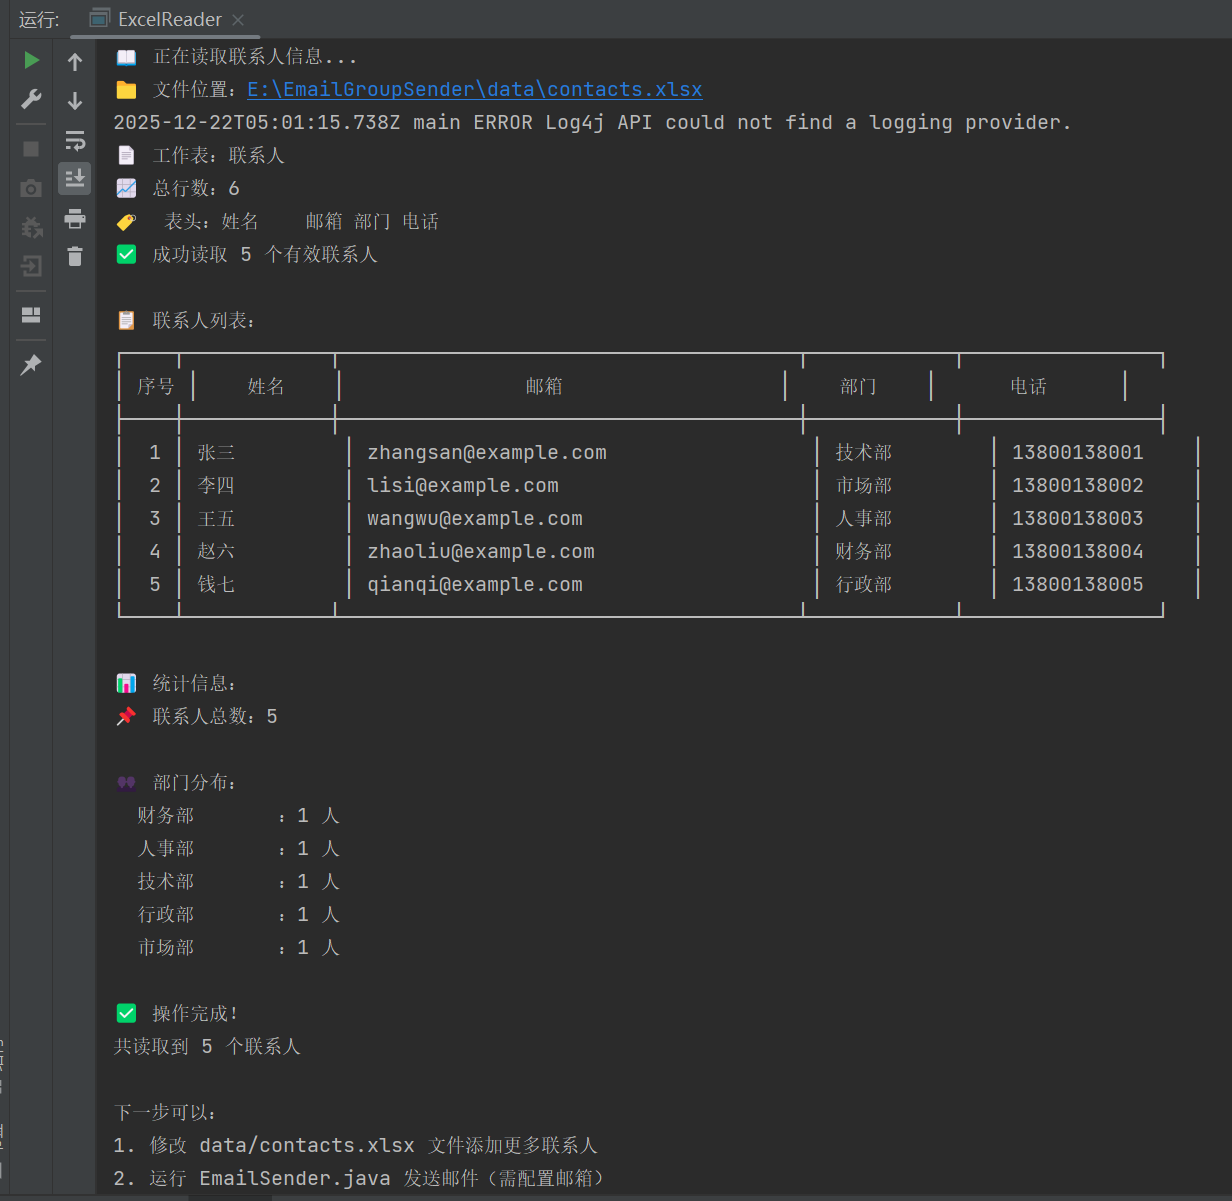Click '人事部' in 王五's table row
The width and height of the screenshot is (1232, 1201).
(864, 518)
